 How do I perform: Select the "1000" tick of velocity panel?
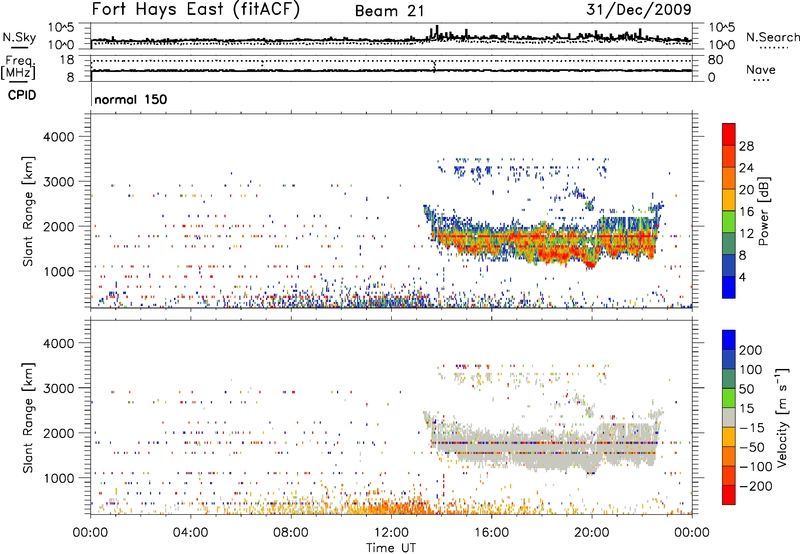(x=58, y=478)
